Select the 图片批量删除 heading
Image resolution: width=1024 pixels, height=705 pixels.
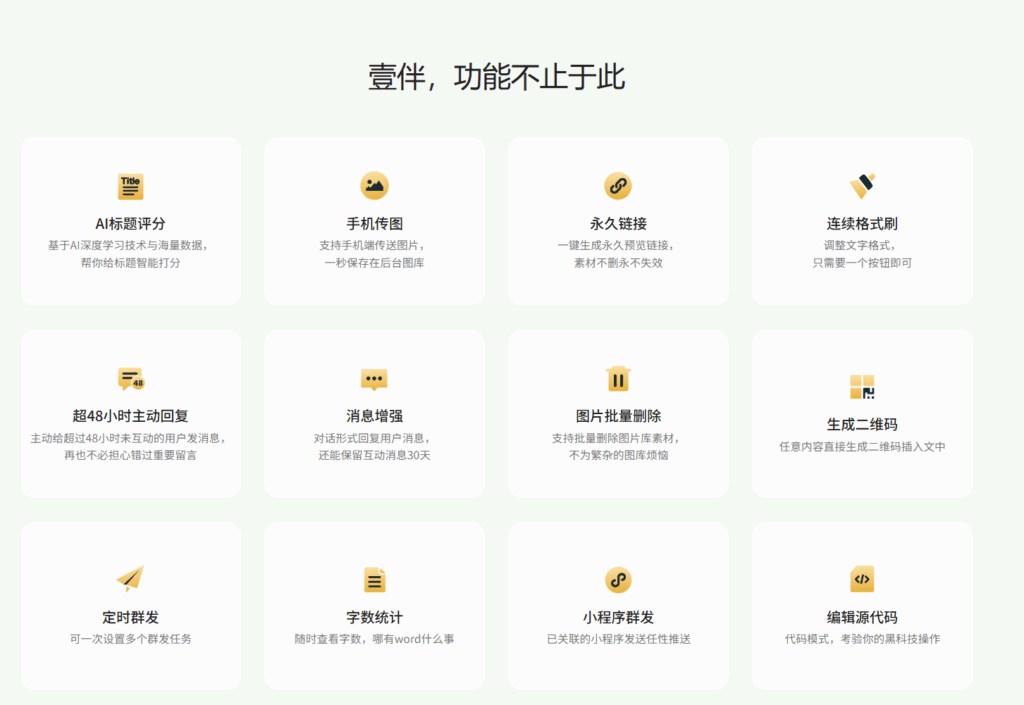(618, 416)
